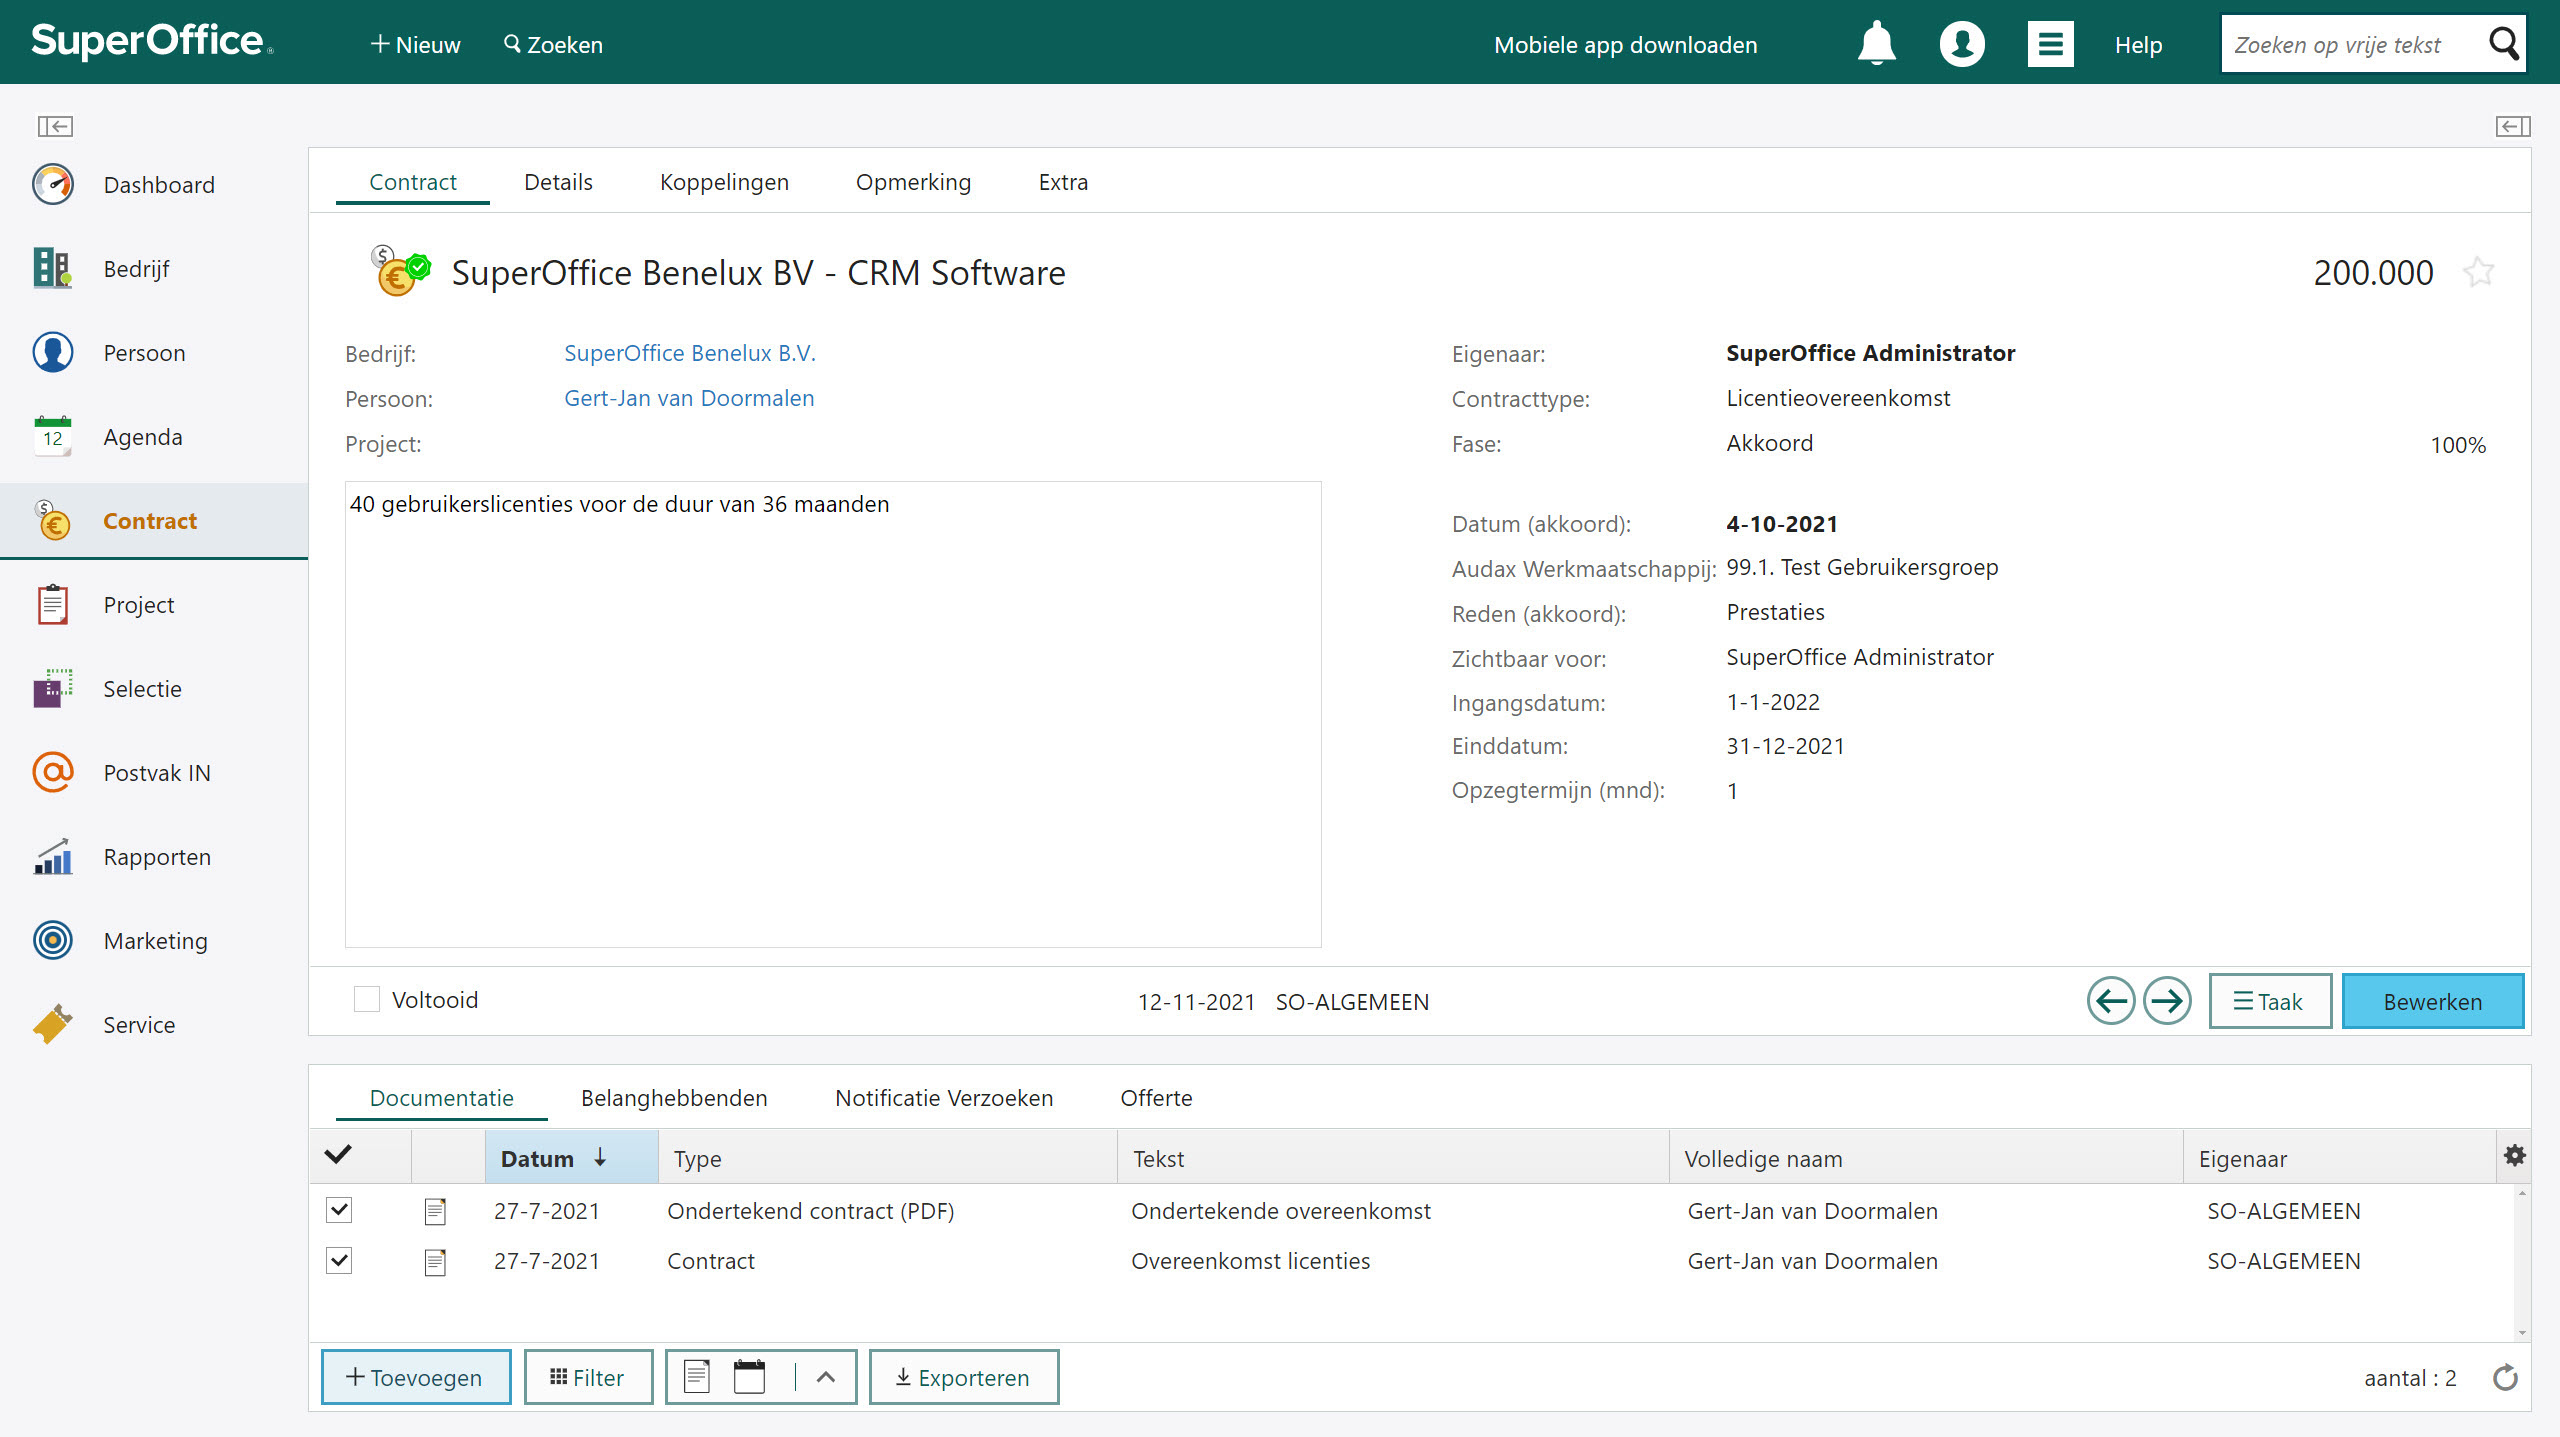Add new document icon in toolbar
This screenshot has height=1437, width=2560.
697,1377
